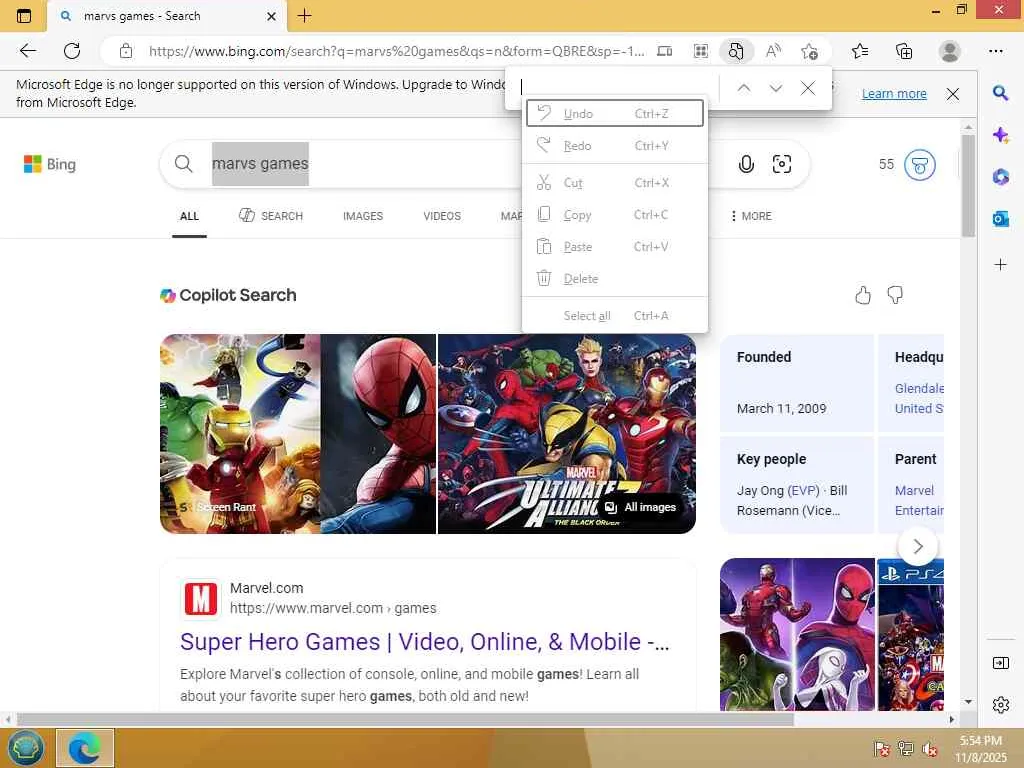1024x768 pixels.
Task: Reload the page with the Refresh icon
Action: tap(72, 51)
